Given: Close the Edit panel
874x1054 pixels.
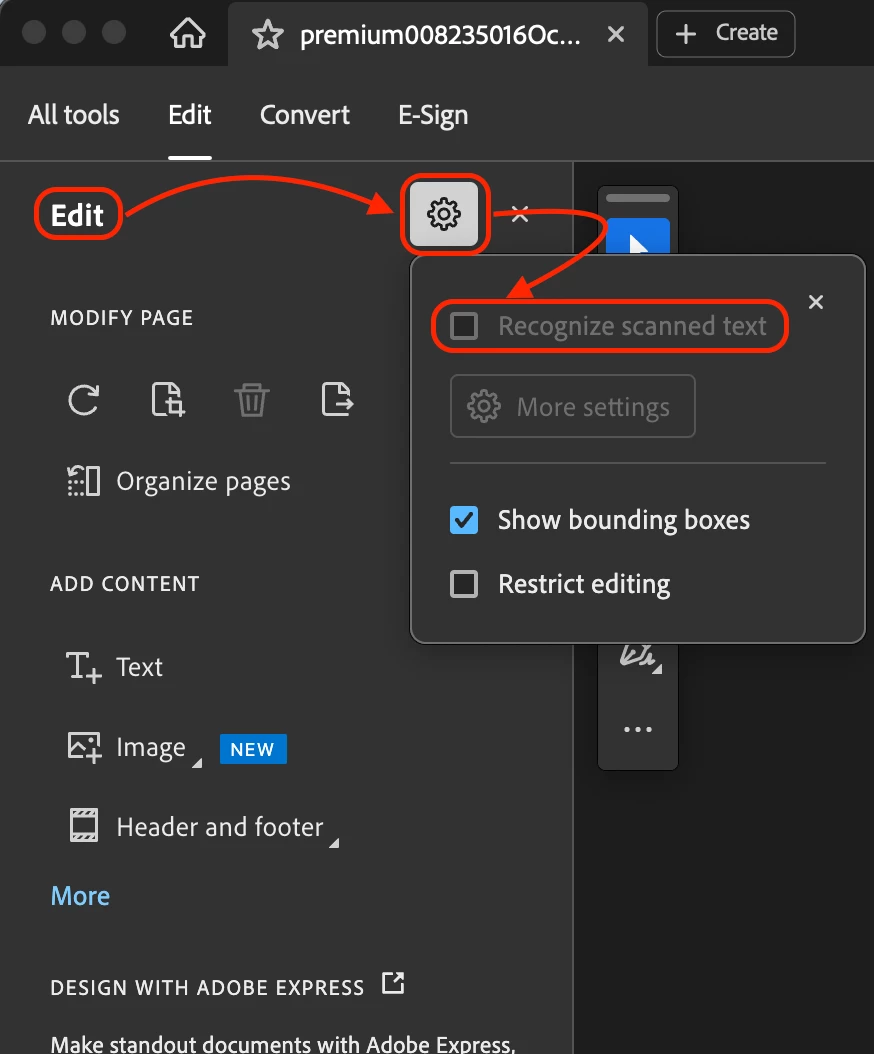Looking at the screenshot, I should pos(520,214).
